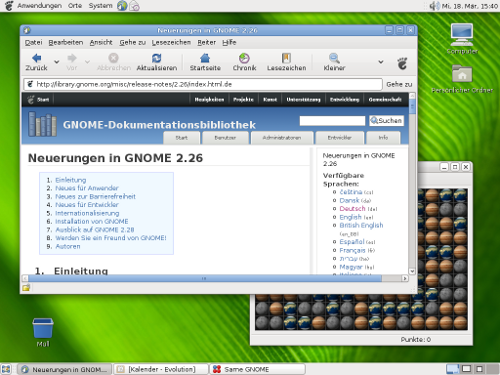Viewport: 500px width, 375px height.
Task: Open Neues für Anwender link
Action: [x=87, y=188]
